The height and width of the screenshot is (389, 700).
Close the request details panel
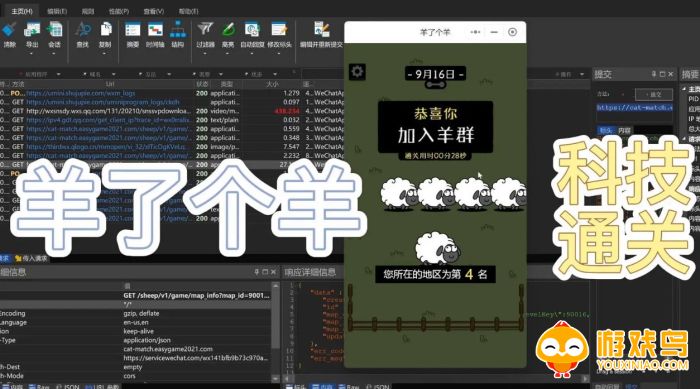pos(273,272)
